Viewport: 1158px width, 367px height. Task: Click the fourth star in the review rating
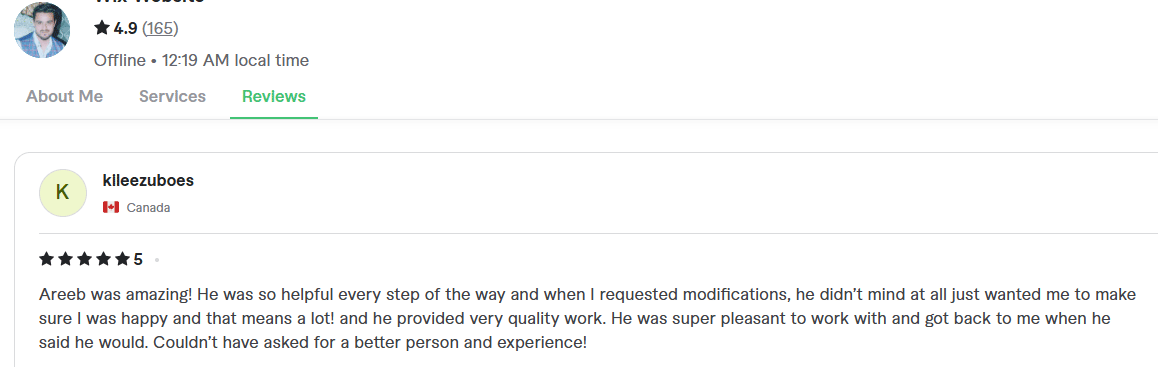(103, 258)
